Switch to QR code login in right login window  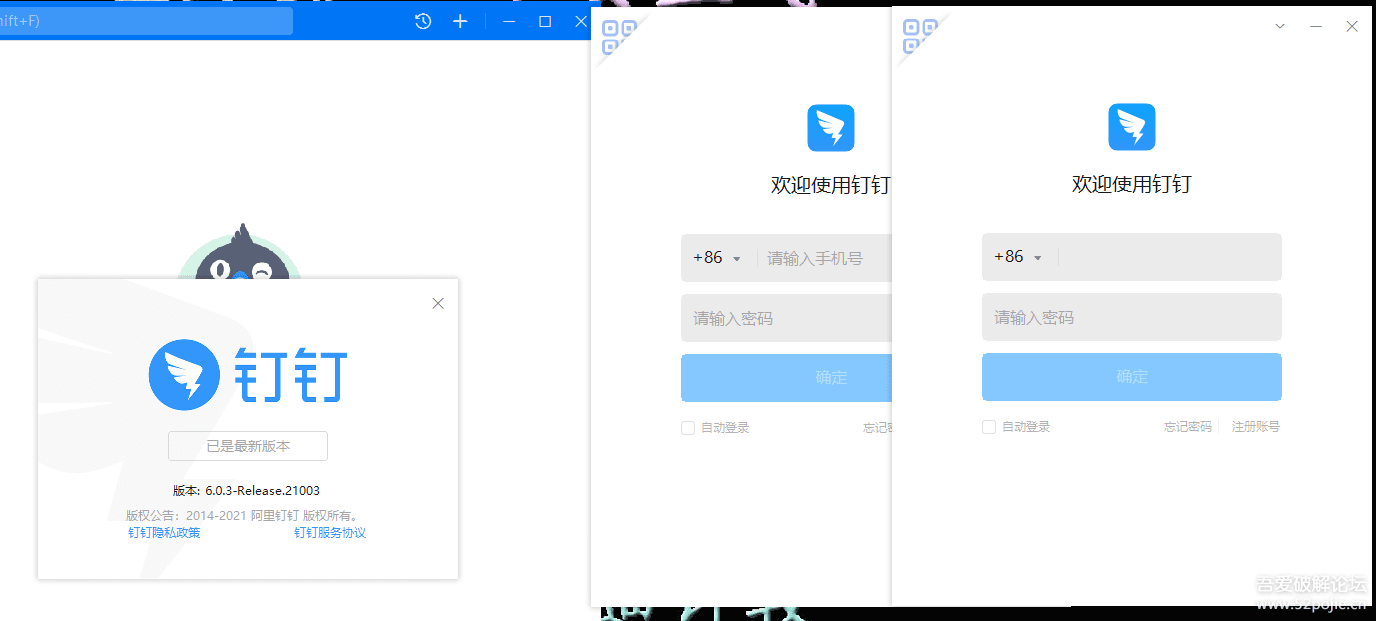[x=920, y=36]
